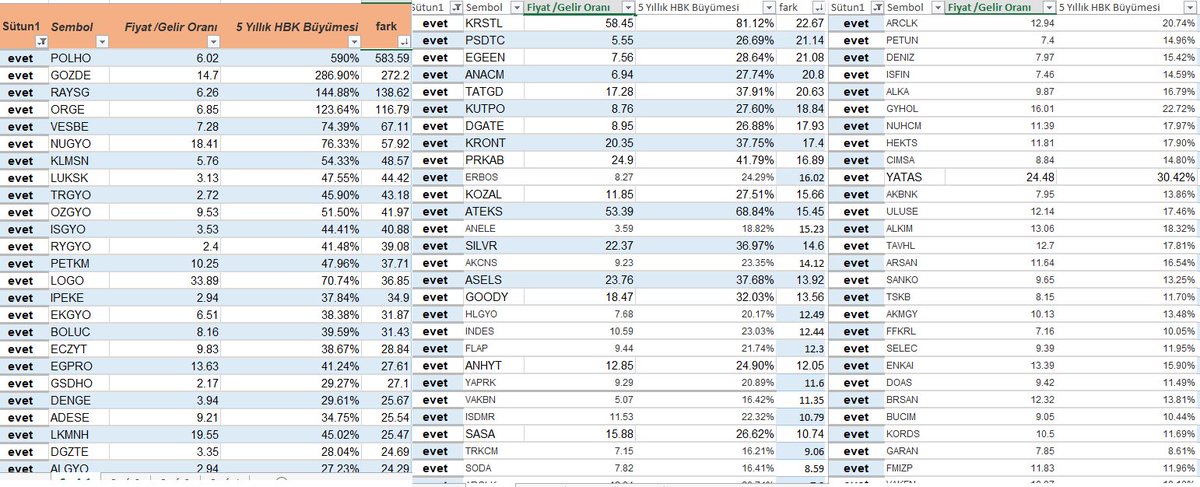This screenshot has height=487, width=1200.
Task: Open Fiyat/Gelir Oranı filter above 12.94
Action: click(1048, 7)
